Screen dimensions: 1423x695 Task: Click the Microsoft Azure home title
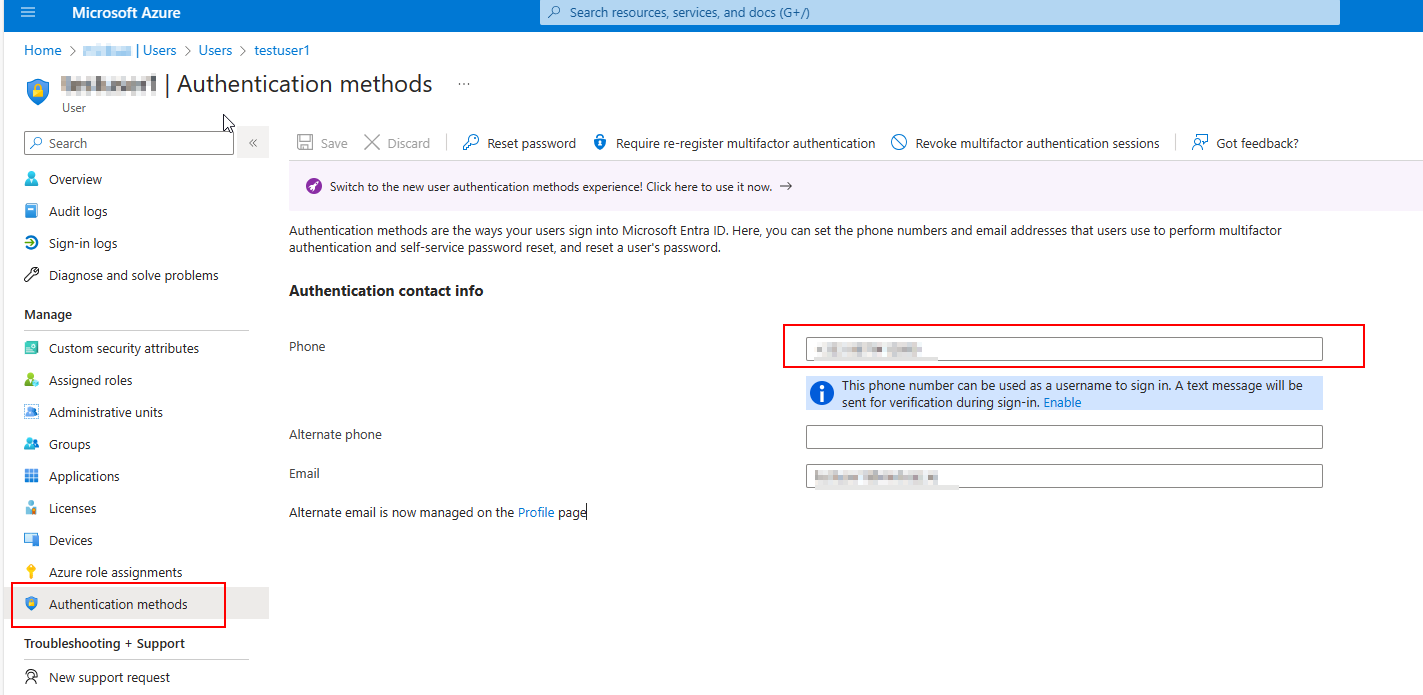click(126, 13)
